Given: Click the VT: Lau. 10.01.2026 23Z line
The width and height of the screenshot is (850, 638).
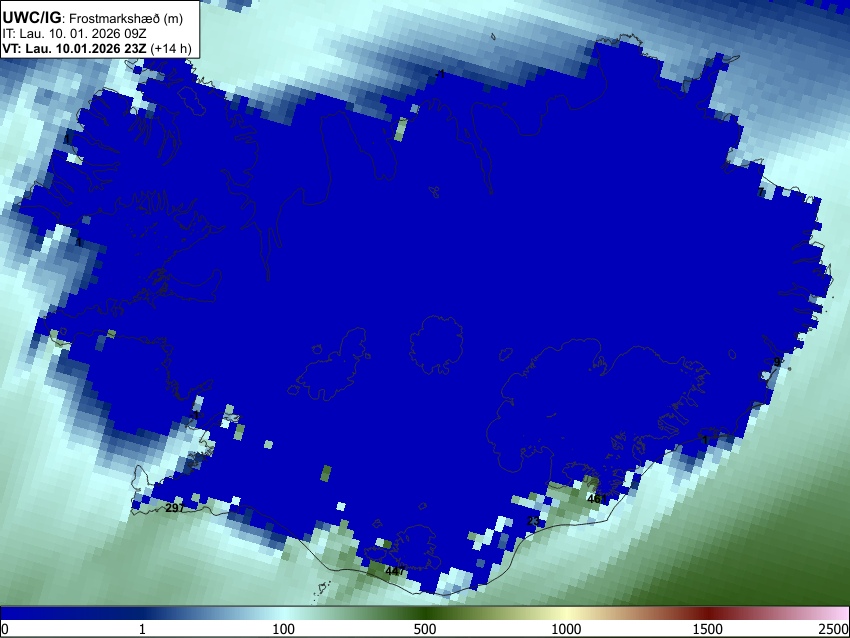Looking at the screenshot, I should (x=74, y=48).
